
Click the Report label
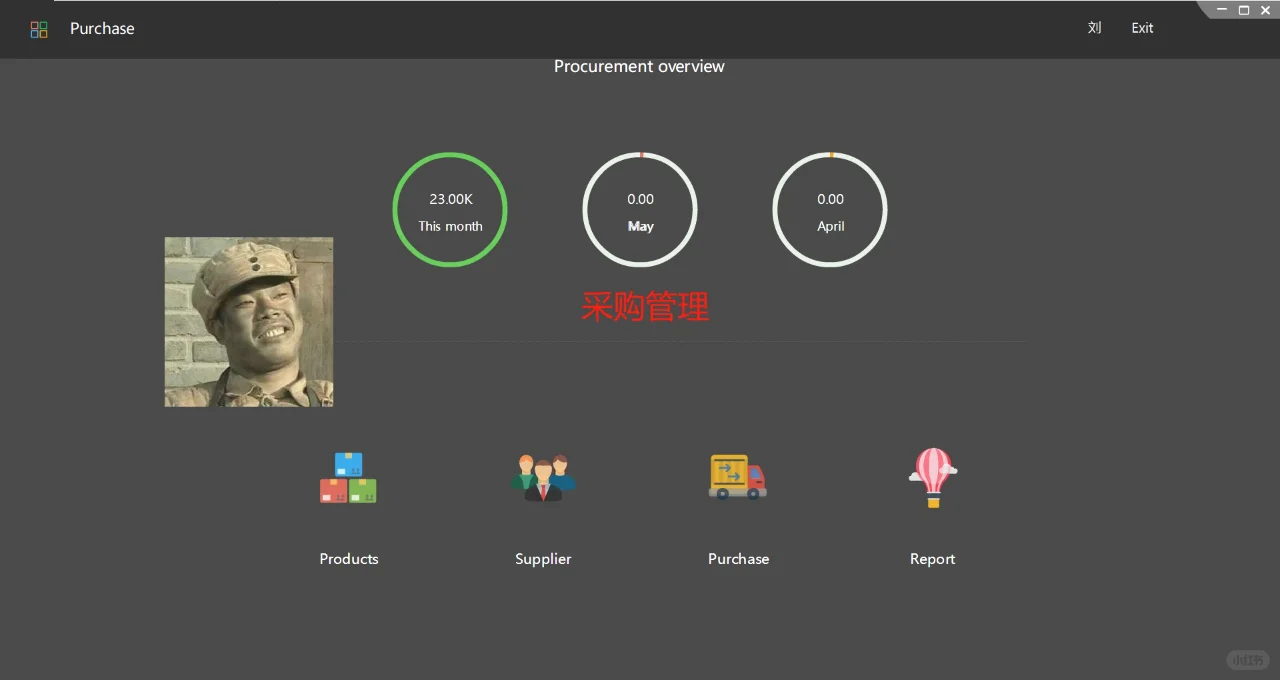[932, 559]
